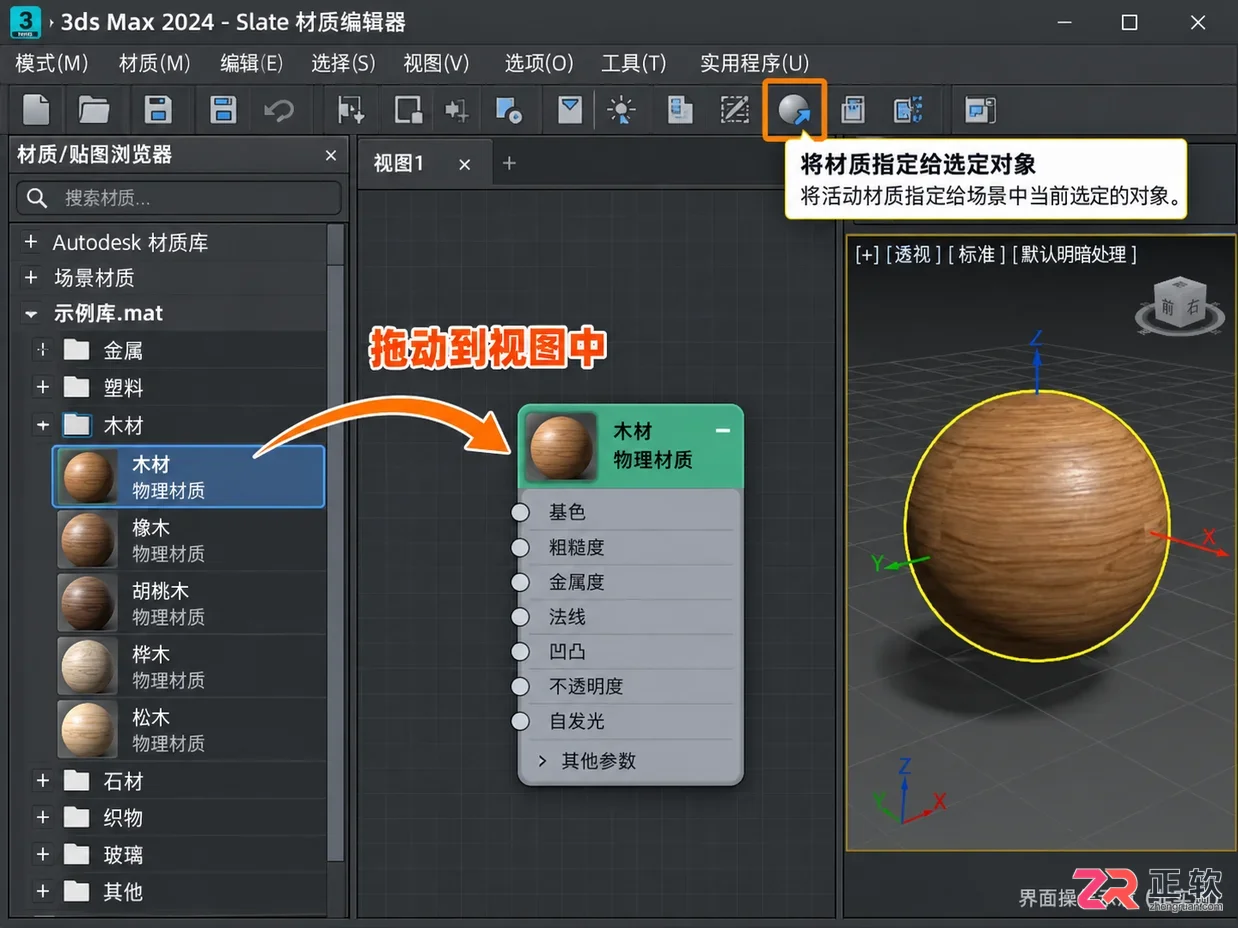Click the sun light with cursor toolbar icon
The image size is (1238, 928).
click(622, 110)
